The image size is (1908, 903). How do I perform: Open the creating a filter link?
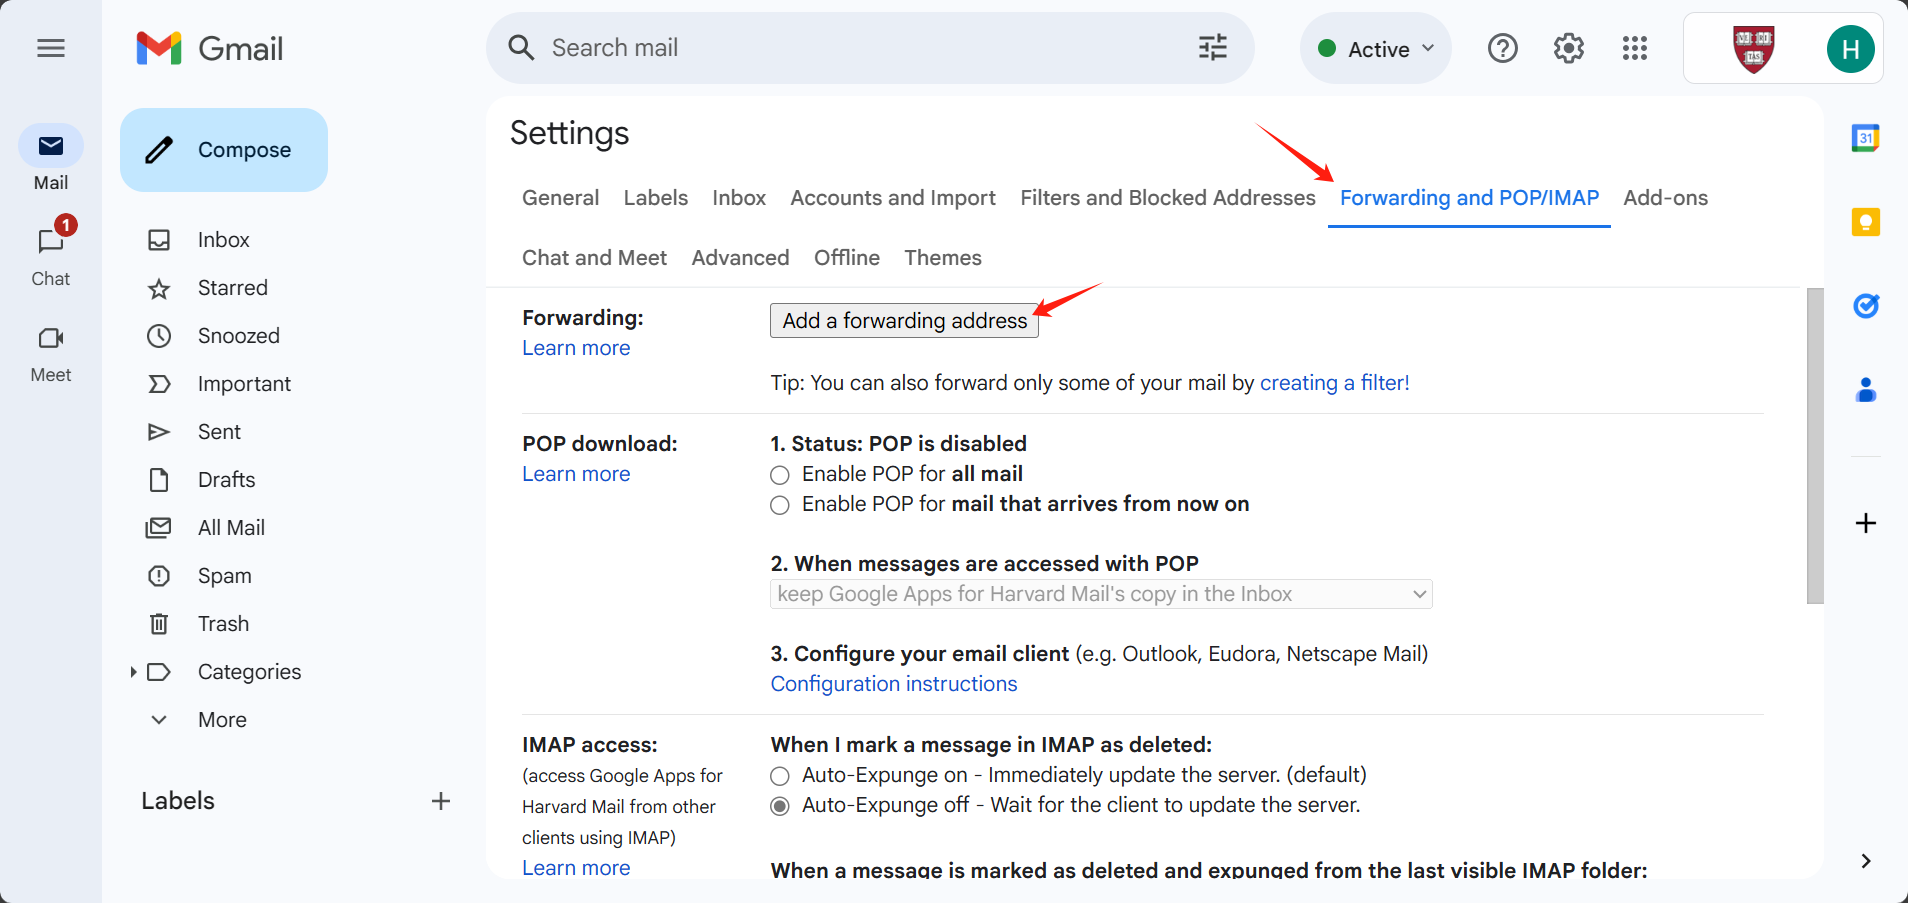pyautogui.click(x=1334, y=383)
